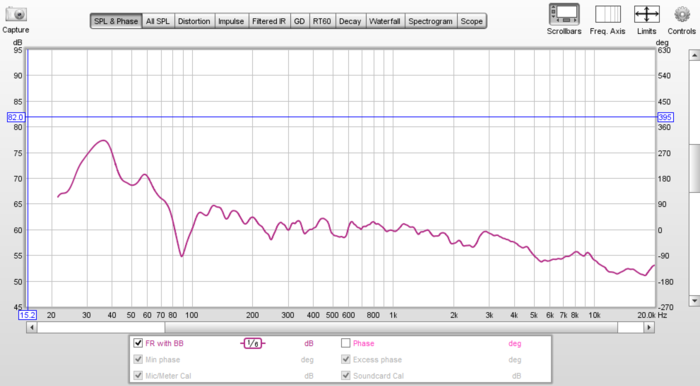
Task: Click the vertical scrollbar thumb
Action: (694, 168)
